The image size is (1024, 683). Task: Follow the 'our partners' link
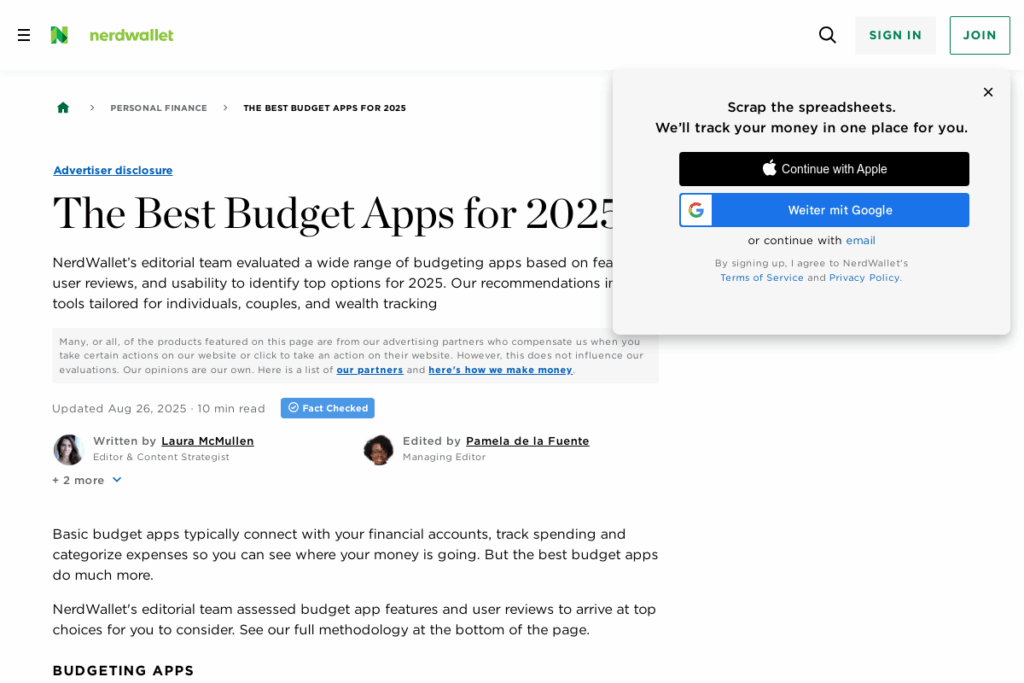click(370, 370)
